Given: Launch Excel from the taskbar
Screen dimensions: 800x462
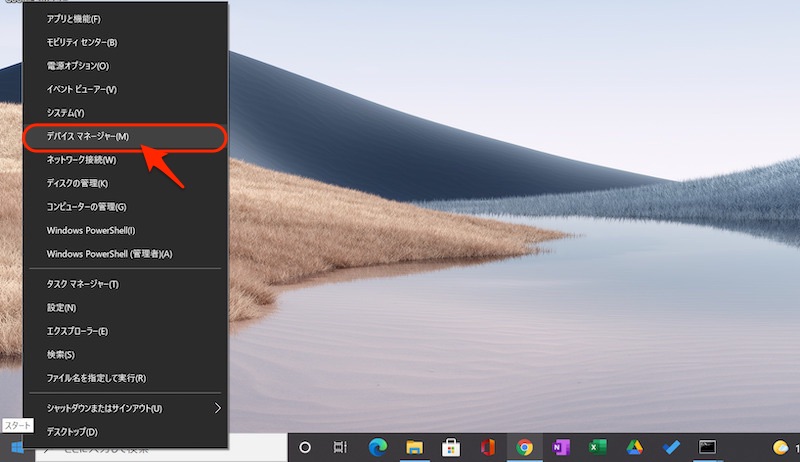Looking at the screenshot, I should (x=598, y=447).
